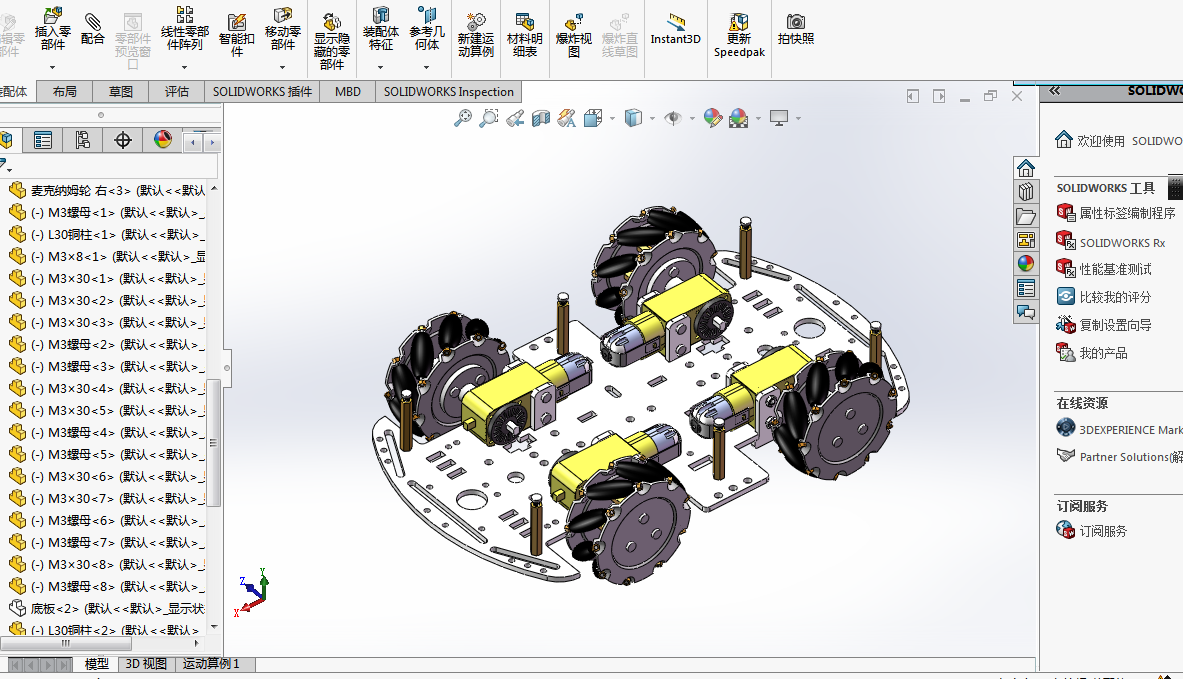
Task: Click Hide/Show Items eye icon
Action: tap(673, 118)
